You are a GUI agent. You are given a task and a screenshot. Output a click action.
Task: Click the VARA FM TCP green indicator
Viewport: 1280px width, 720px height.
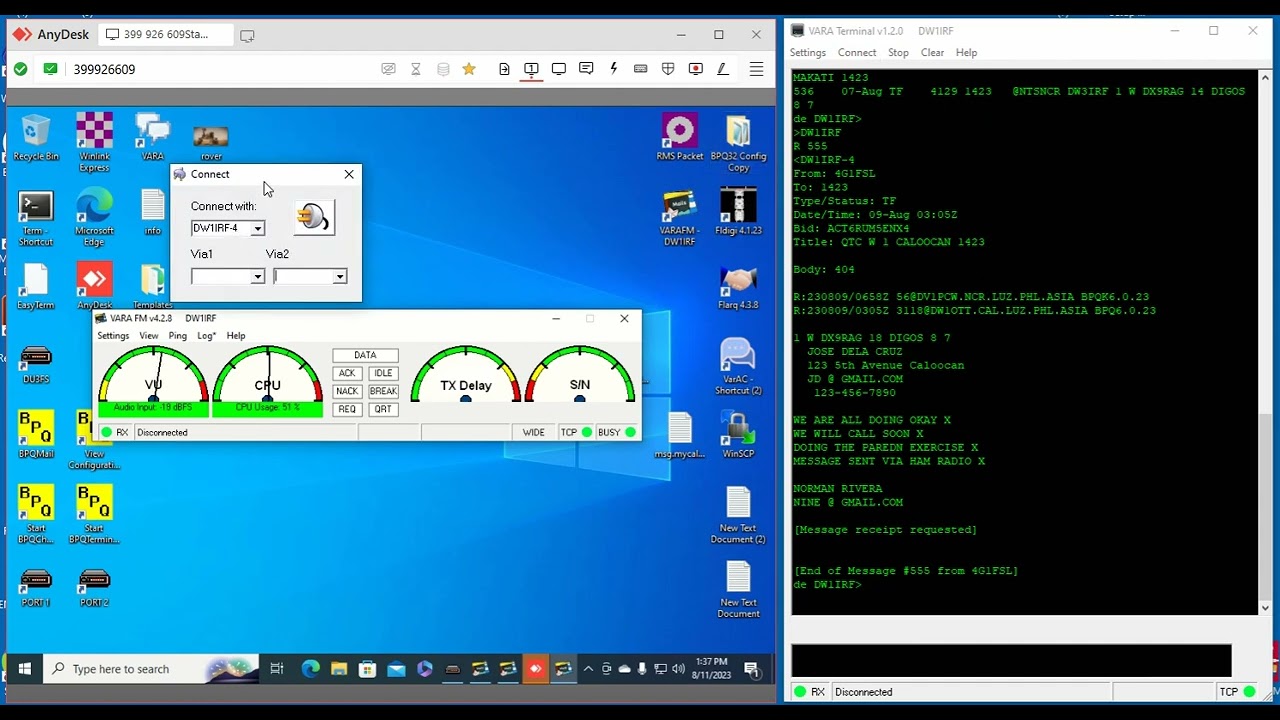point(587,433)
